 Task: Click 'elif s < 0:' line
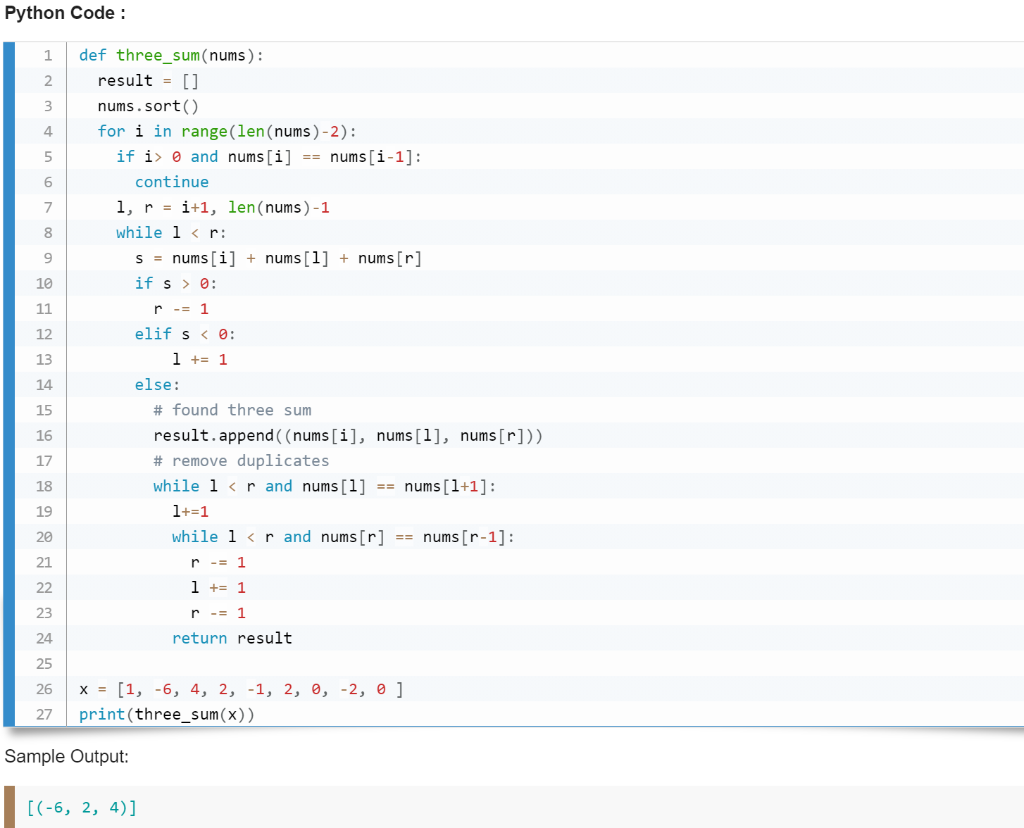click(185, 334)
